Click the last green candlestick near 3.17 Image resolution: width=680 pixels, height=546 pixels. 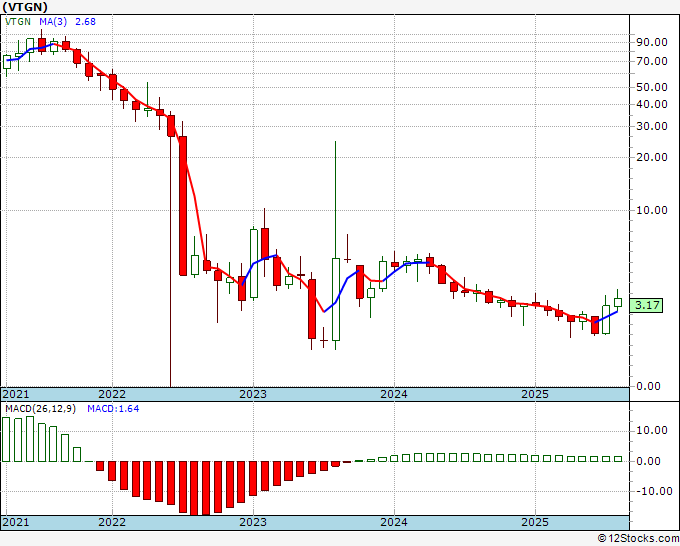coord(618,302)
